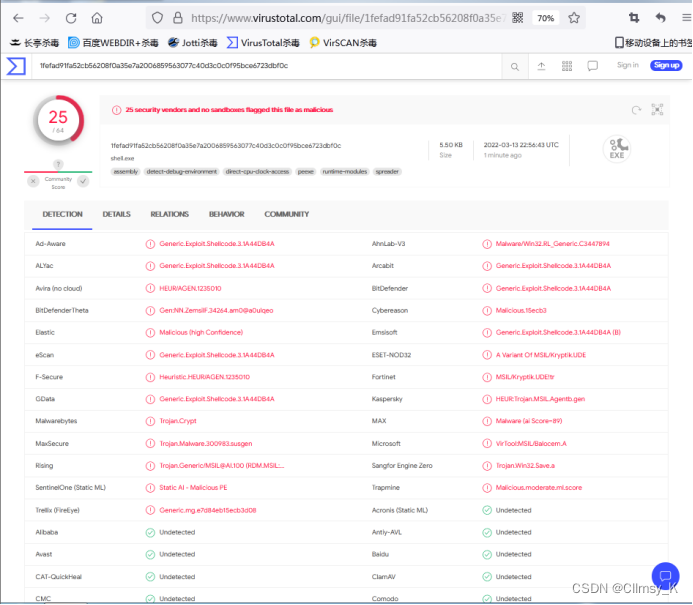This screenshot has width=693, height=605.
Task: Click the Sign up button
Action: (666, 65)
